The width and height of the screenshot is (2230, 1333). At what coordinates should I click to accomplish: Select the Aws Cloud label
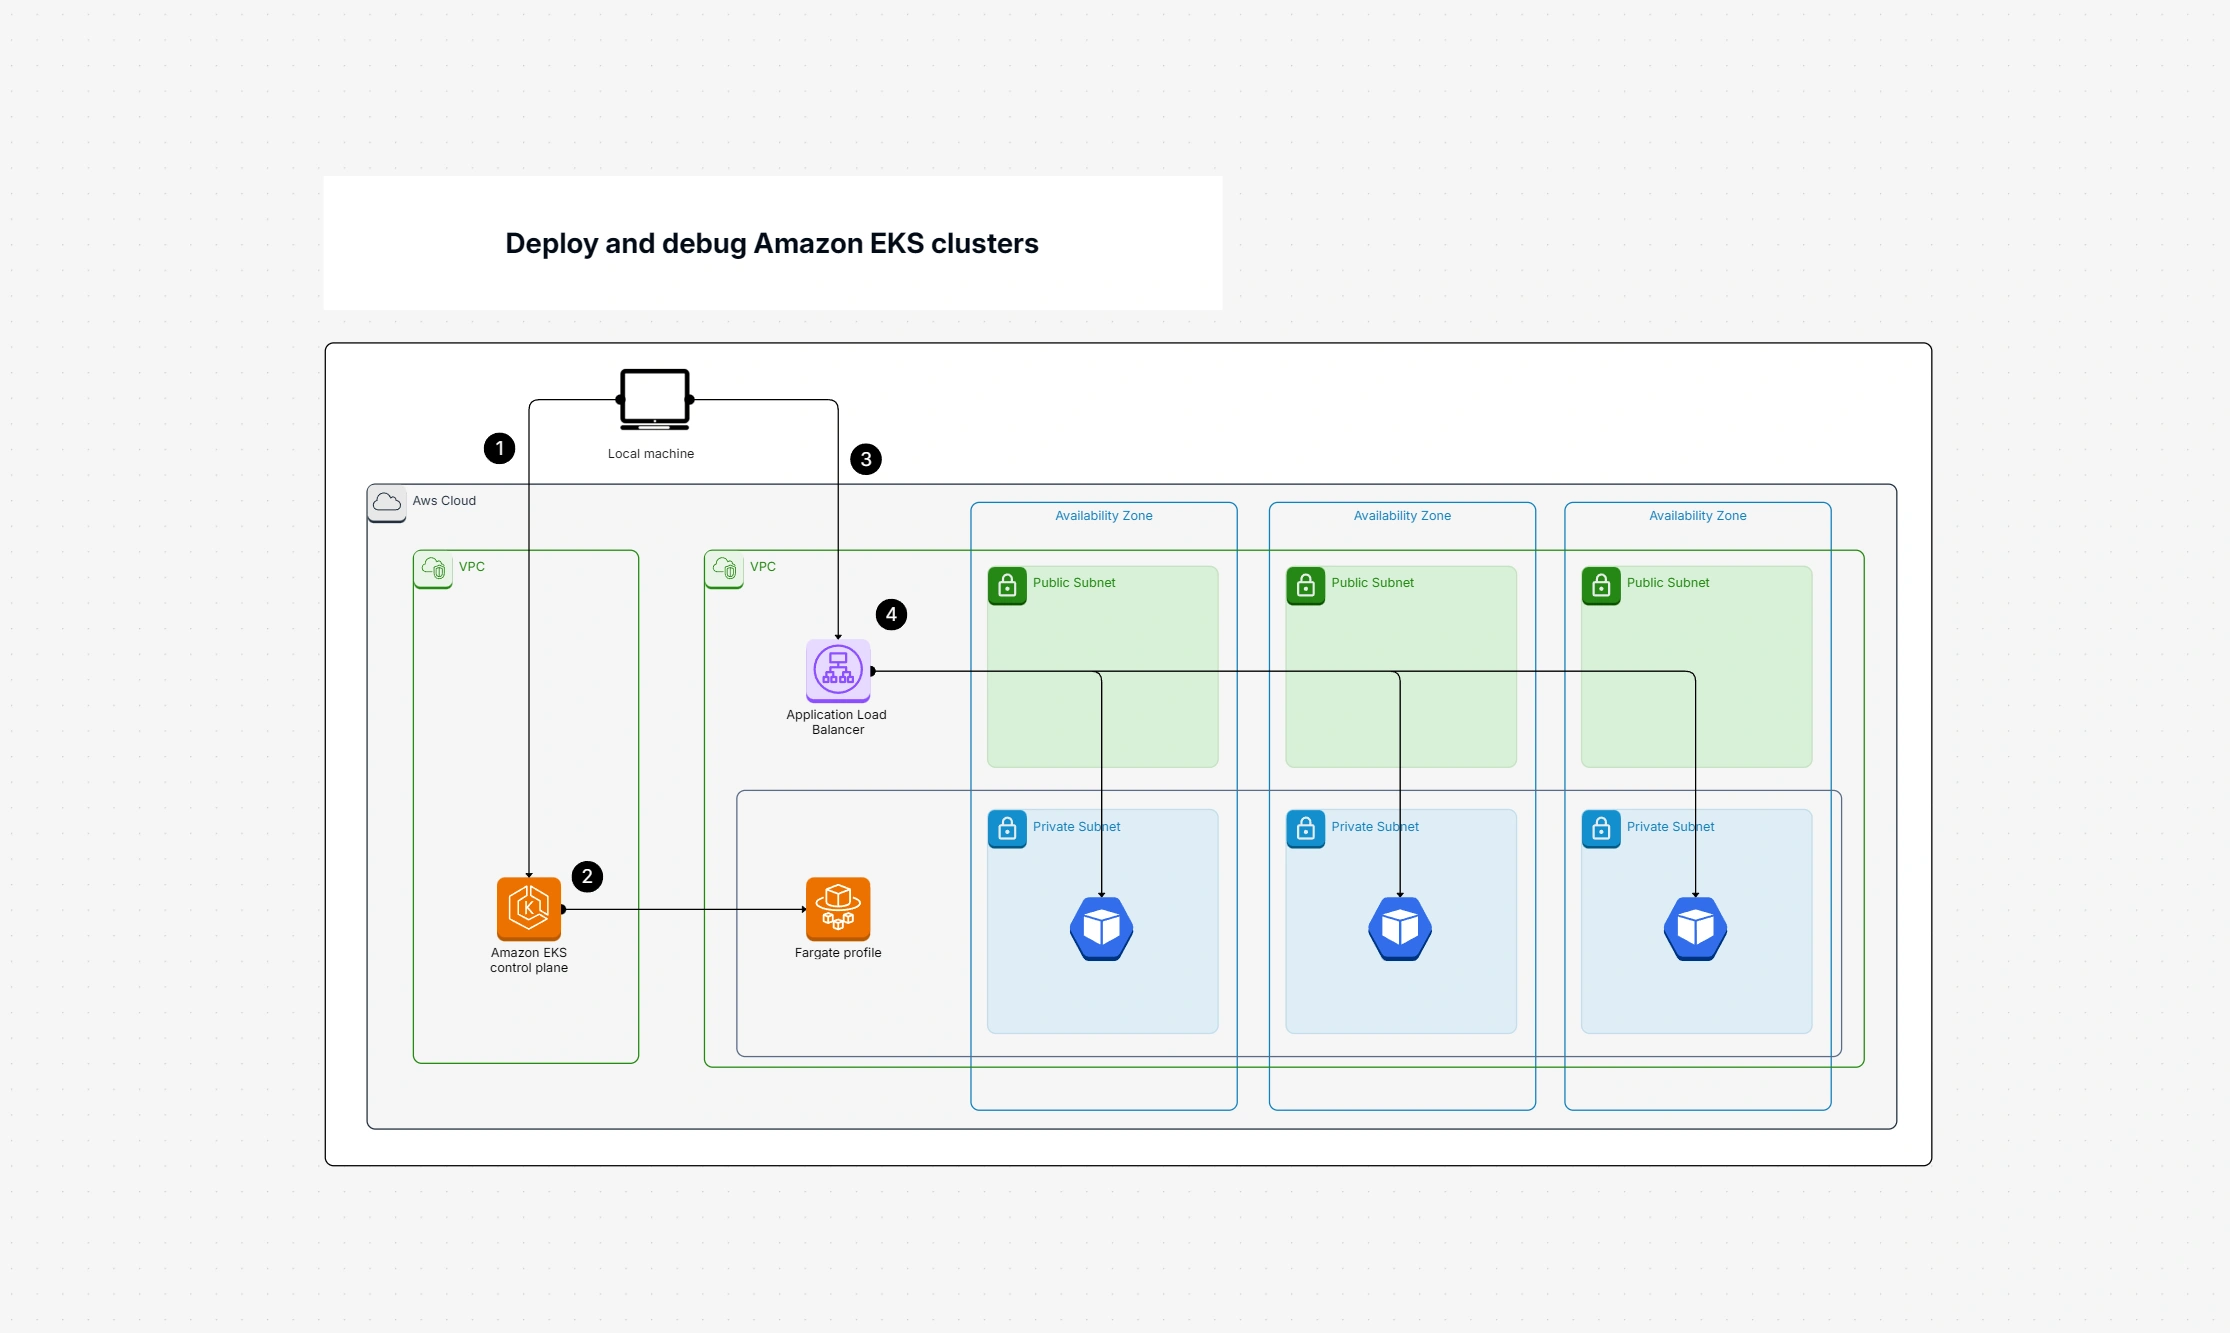pyautogui.click(x=444, y=501)
